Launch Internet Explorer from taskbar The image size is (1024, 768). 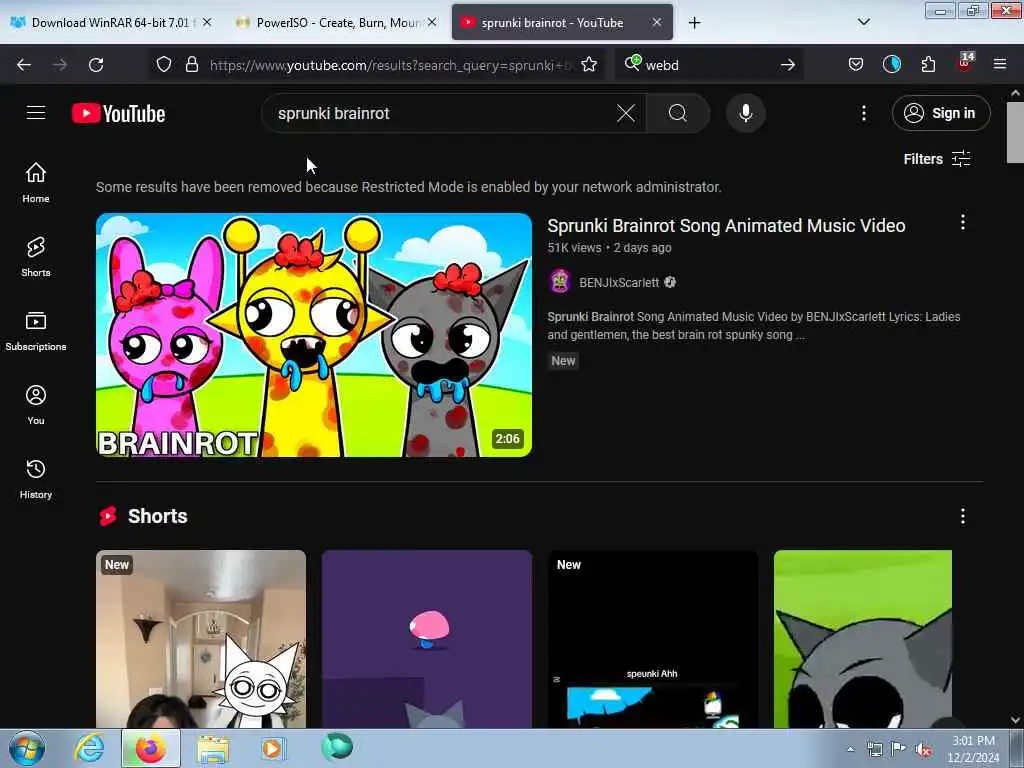click(89, 748)
